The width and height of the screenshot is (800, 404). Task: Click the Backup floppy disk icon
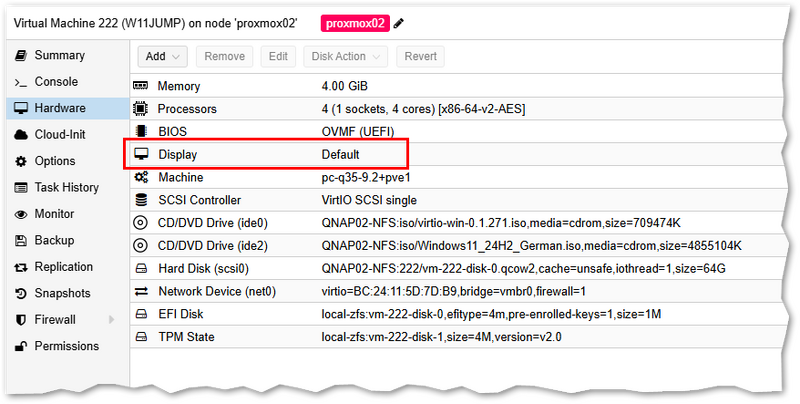pos(21,240)
